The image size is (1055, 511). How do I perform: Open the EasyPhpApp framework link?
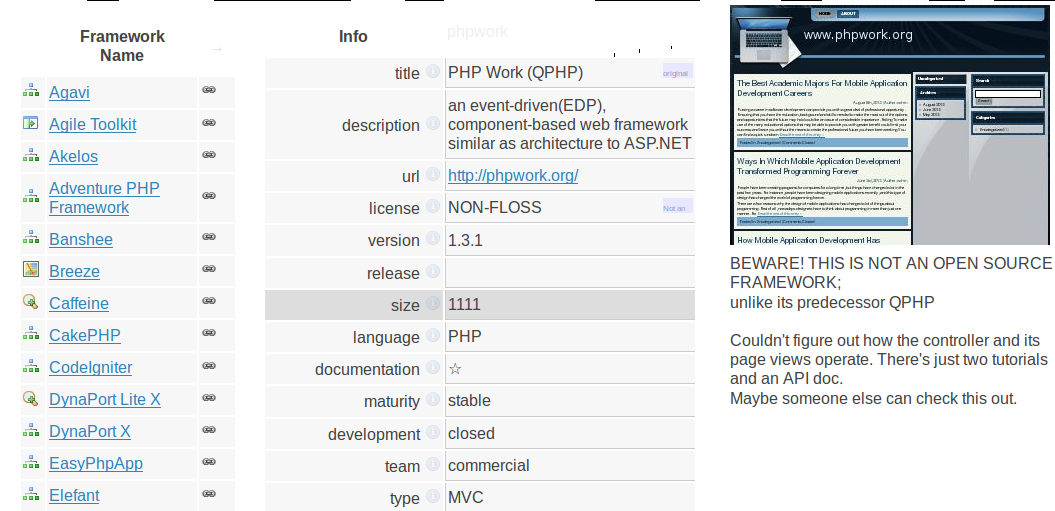96,464
